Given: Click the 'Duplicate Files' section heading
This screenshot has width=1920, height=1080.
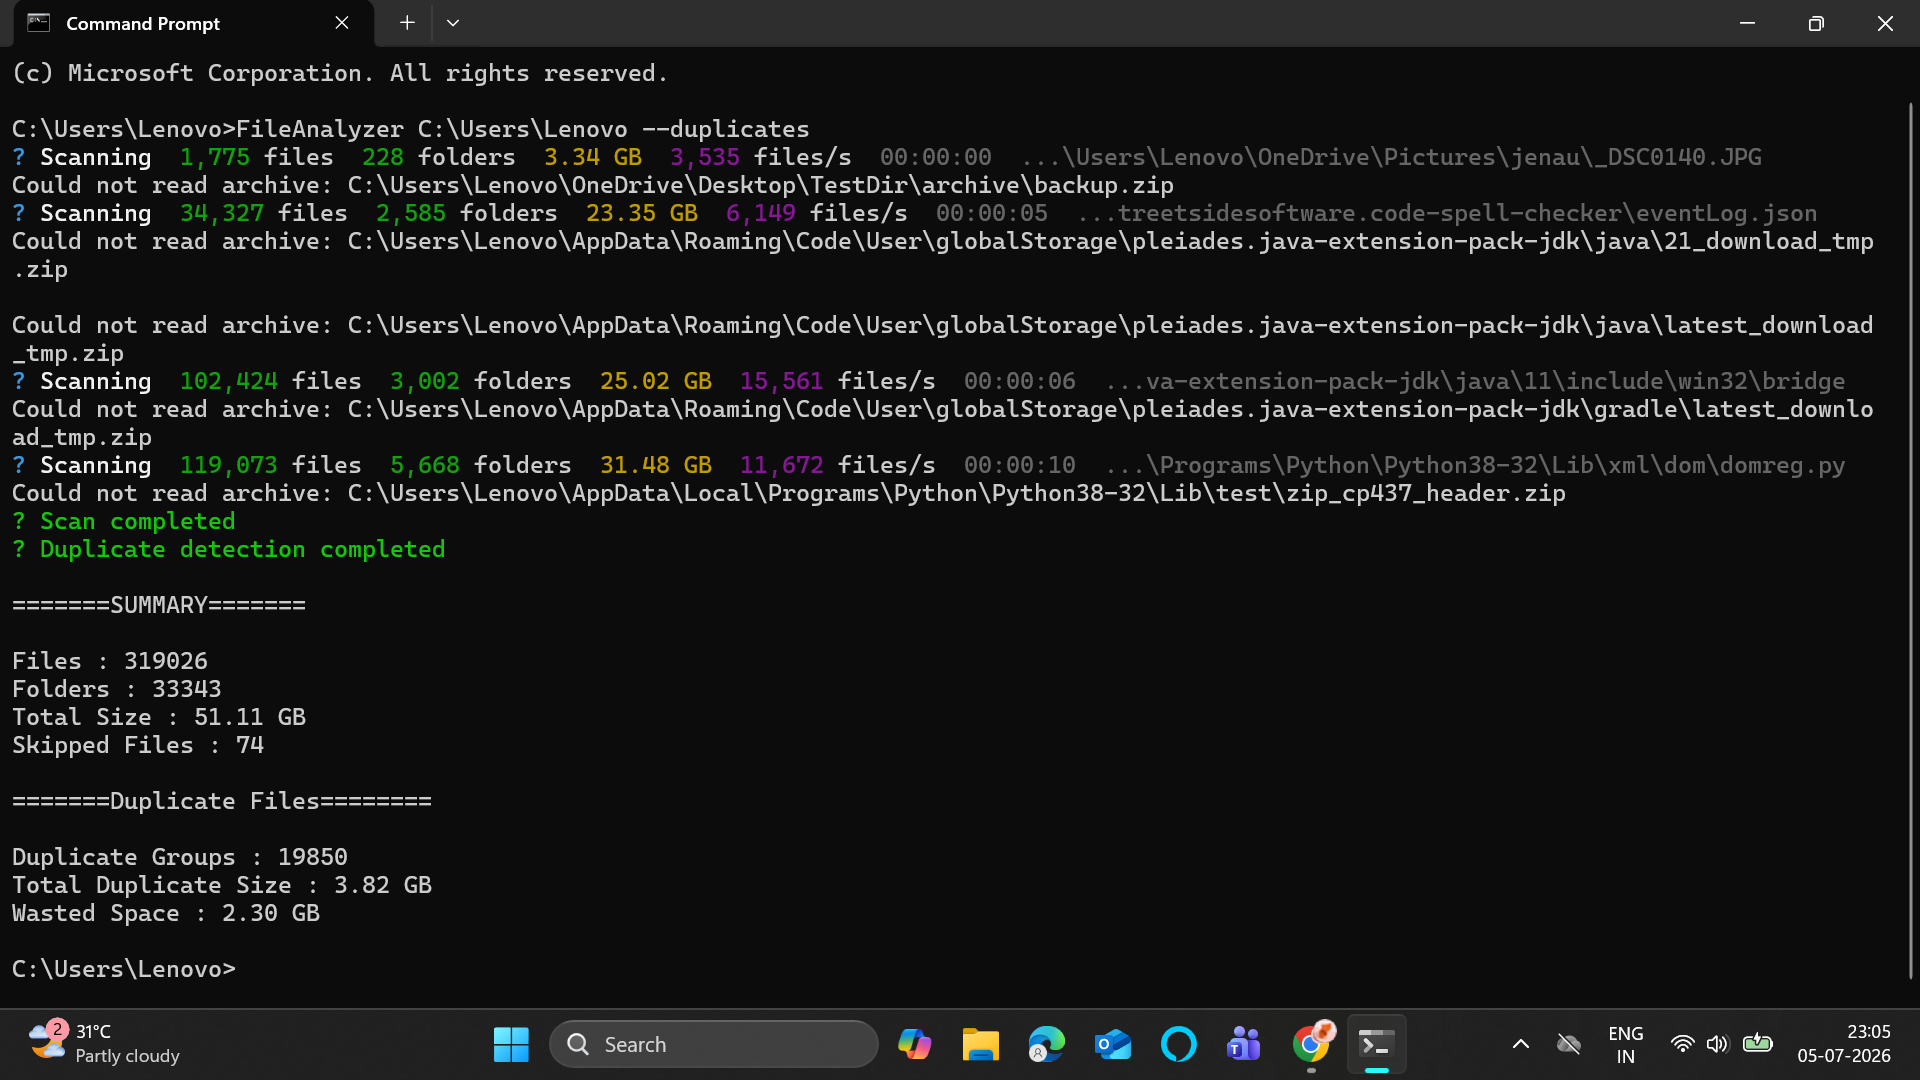Looking at the screenshot, I should pyautogui.click(x=222, y=801).
